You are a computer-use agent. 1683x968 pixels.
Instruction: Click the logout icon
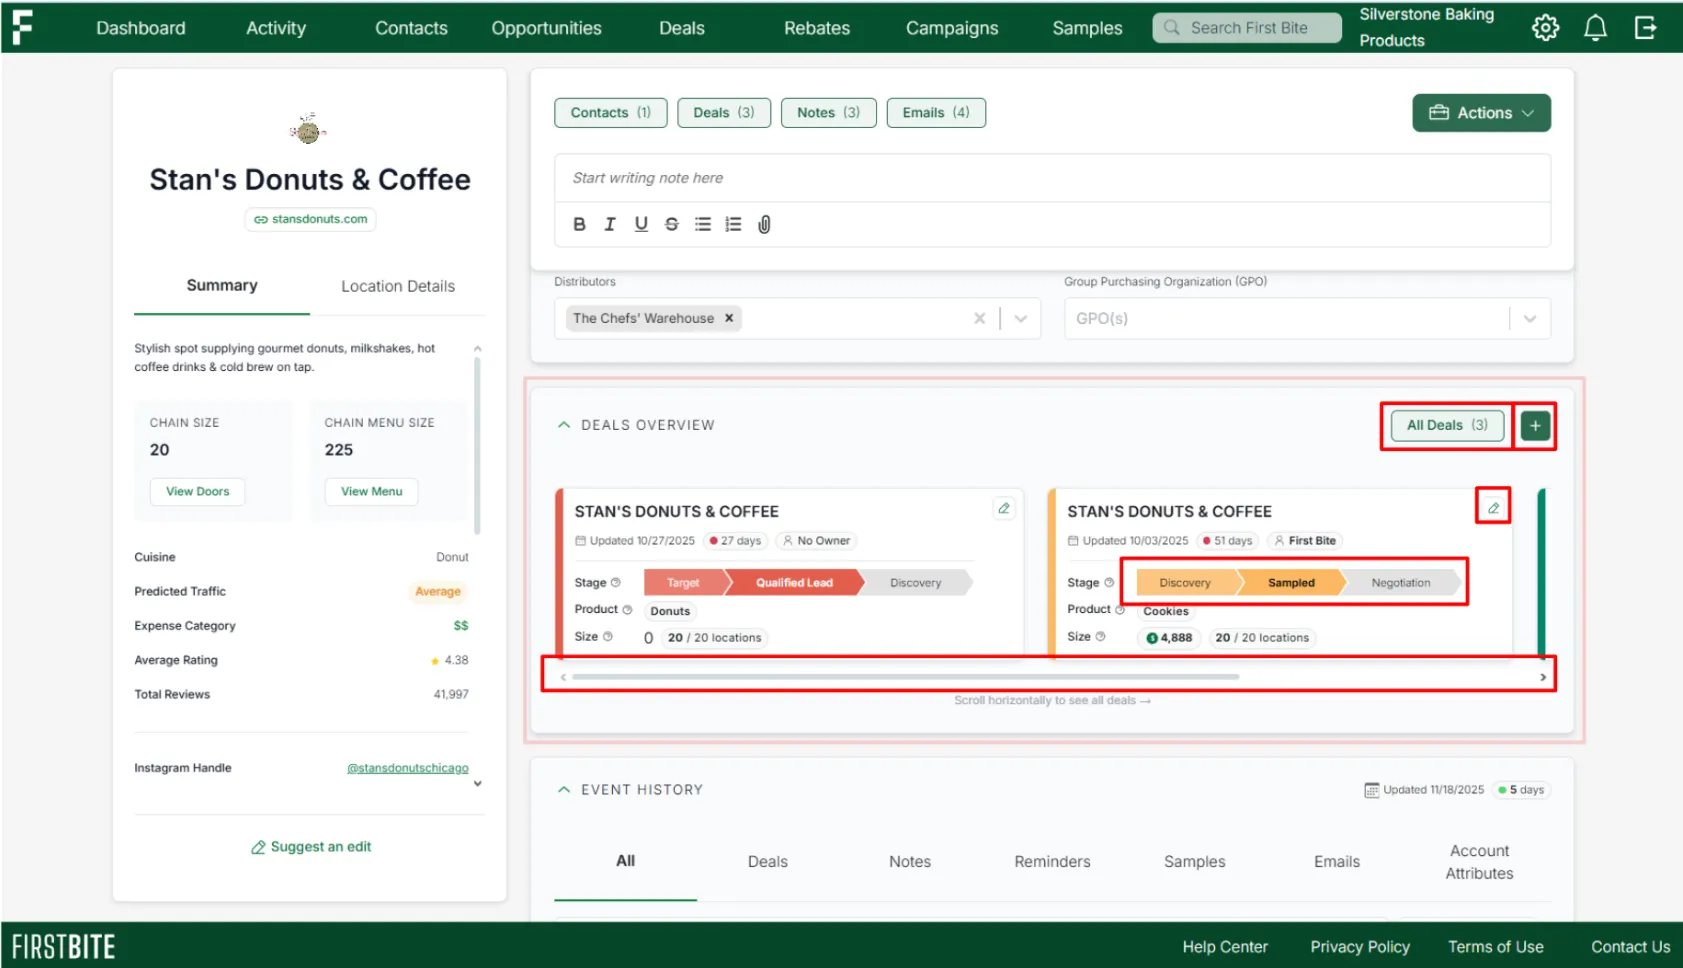pyautogui.click(x=1645, y=28)
